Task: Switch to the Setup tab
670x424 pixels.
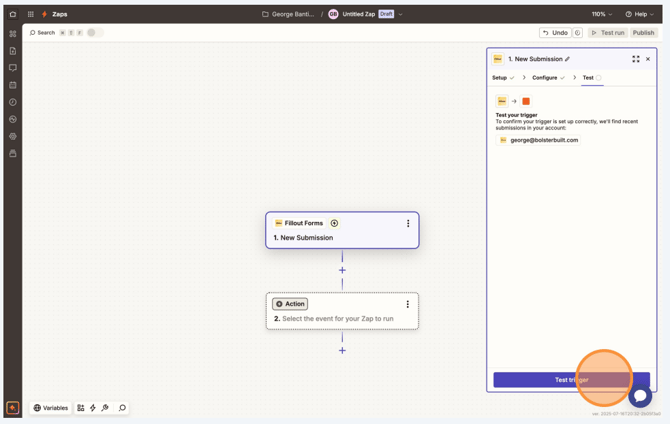Action: point(500,77)
